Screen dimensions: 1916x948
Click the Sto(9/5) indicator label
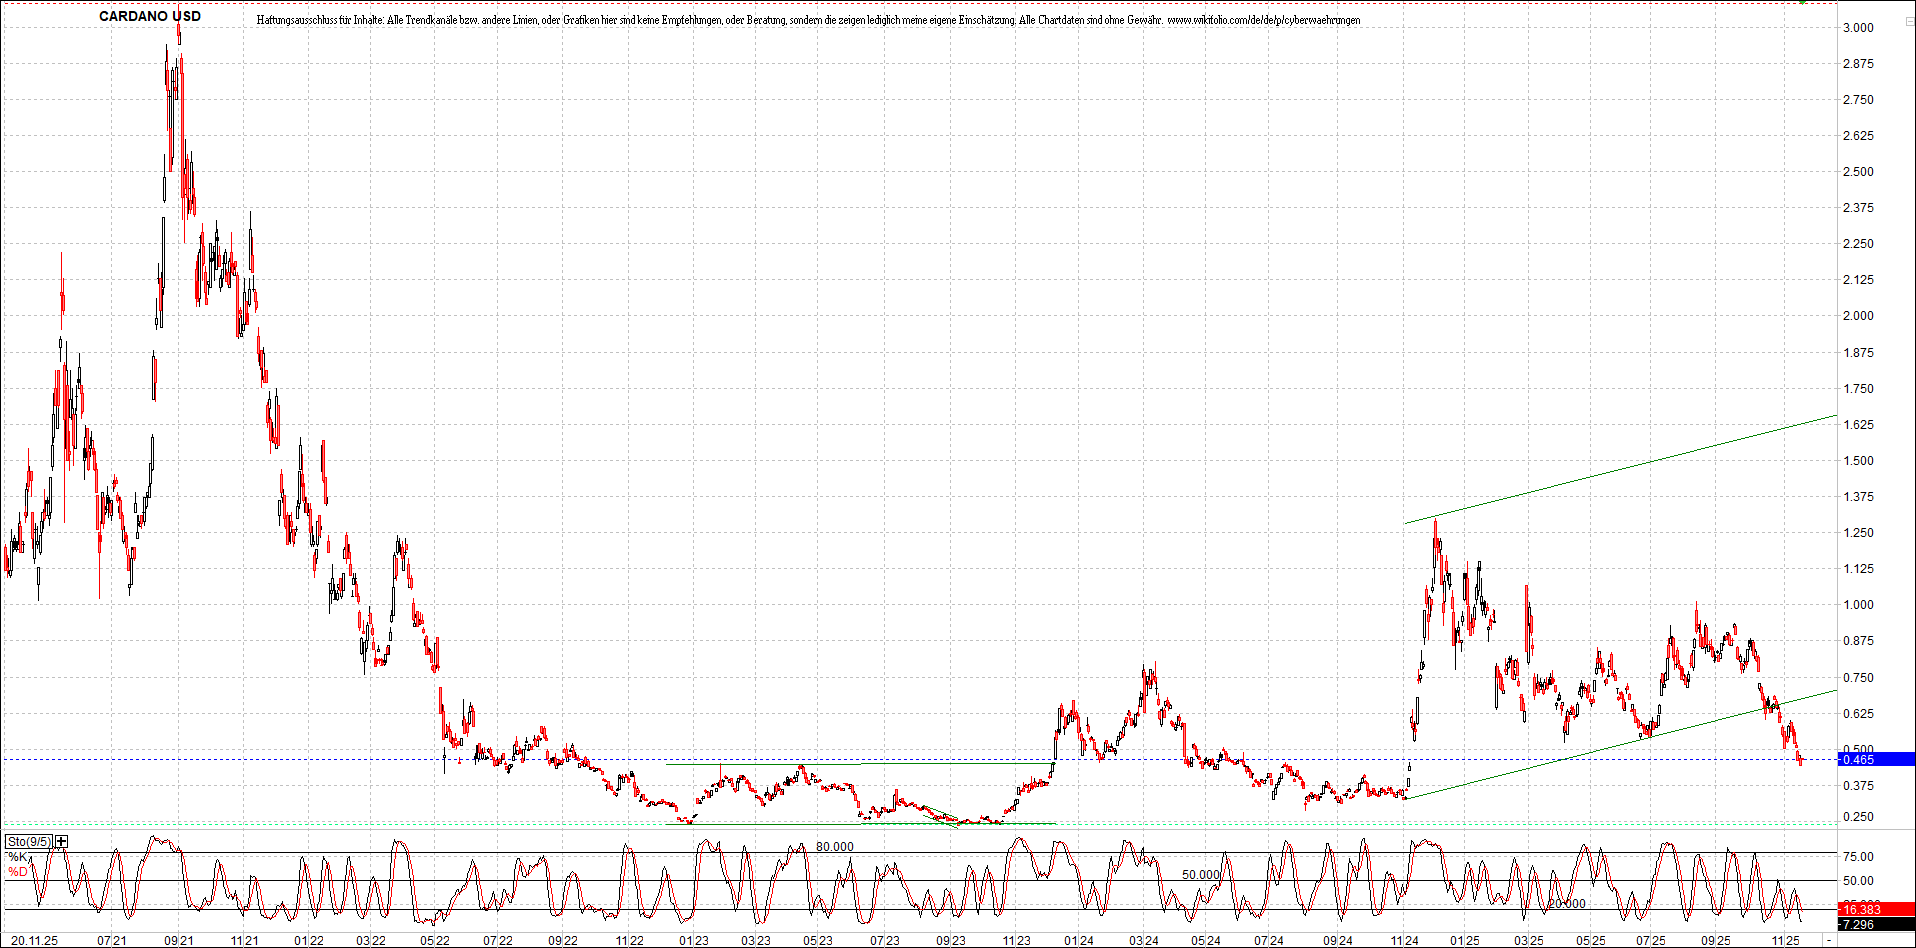tap(28, 841)
